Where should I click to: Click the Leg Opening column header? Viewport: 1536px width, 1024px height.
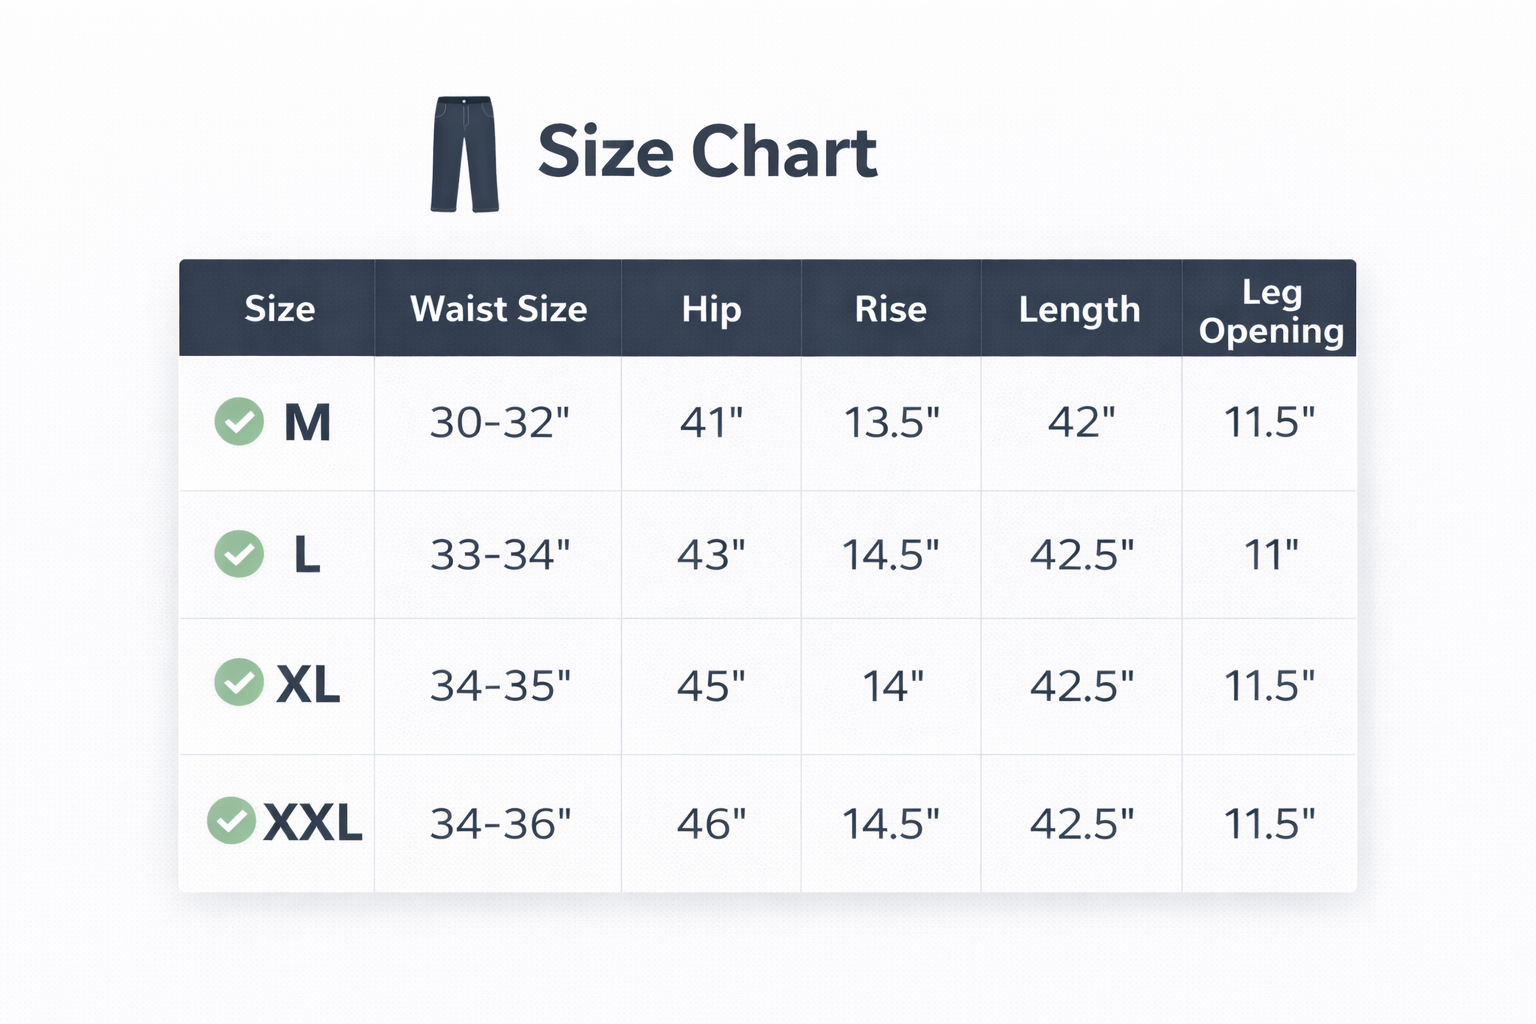click(x=1270, y=311)
